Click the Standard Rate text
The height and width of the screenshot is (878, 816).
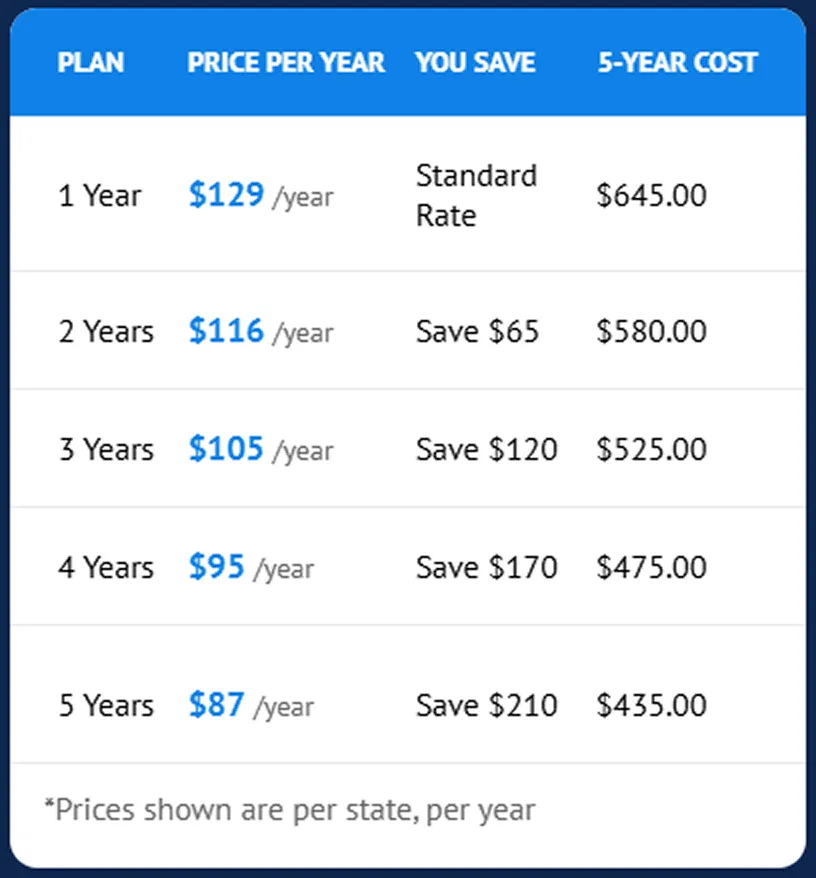click(x=477, y=195)
